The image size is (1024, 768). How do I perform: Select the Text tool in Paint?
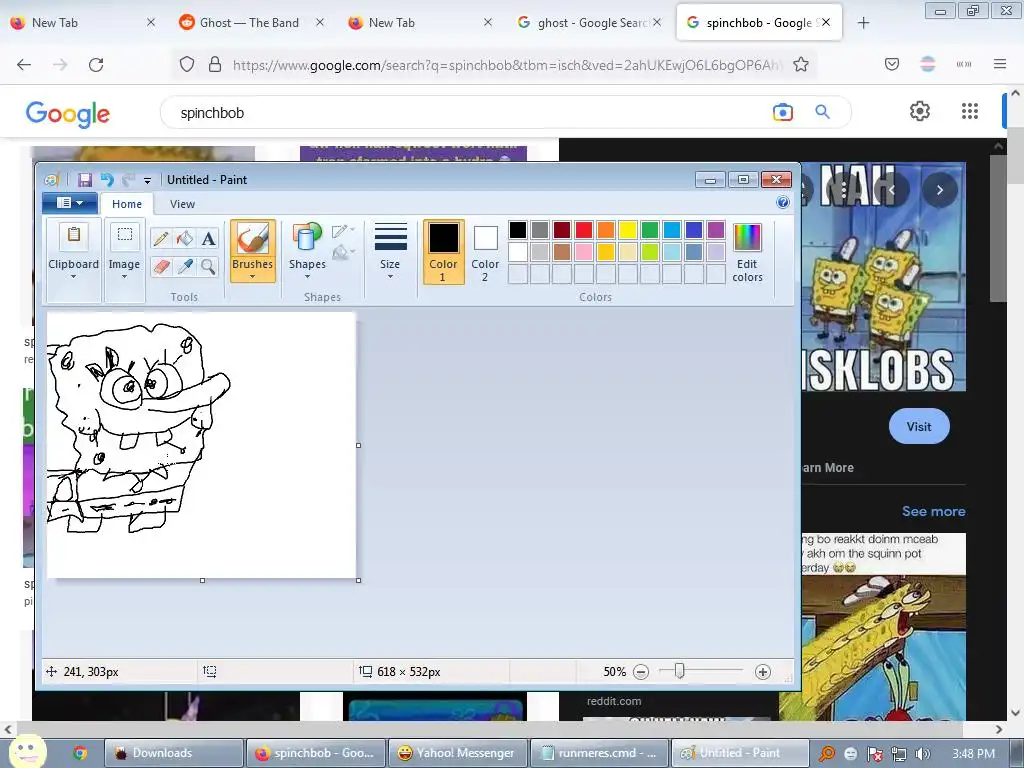click(208, 238)
